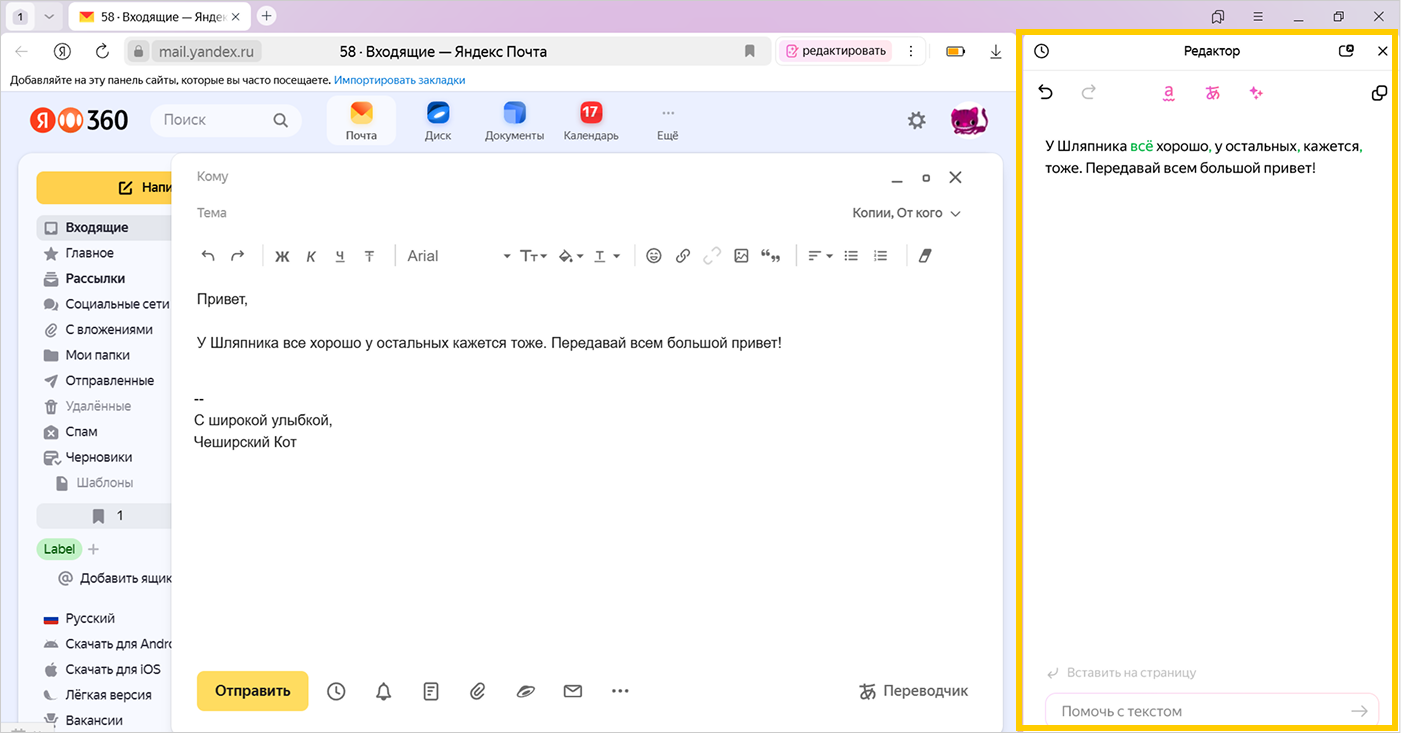Image resolution: width=1401 pixels, height=733 pixels.
Task: Click the Импортировать закладки link
Action: click(x=399, y=80)
